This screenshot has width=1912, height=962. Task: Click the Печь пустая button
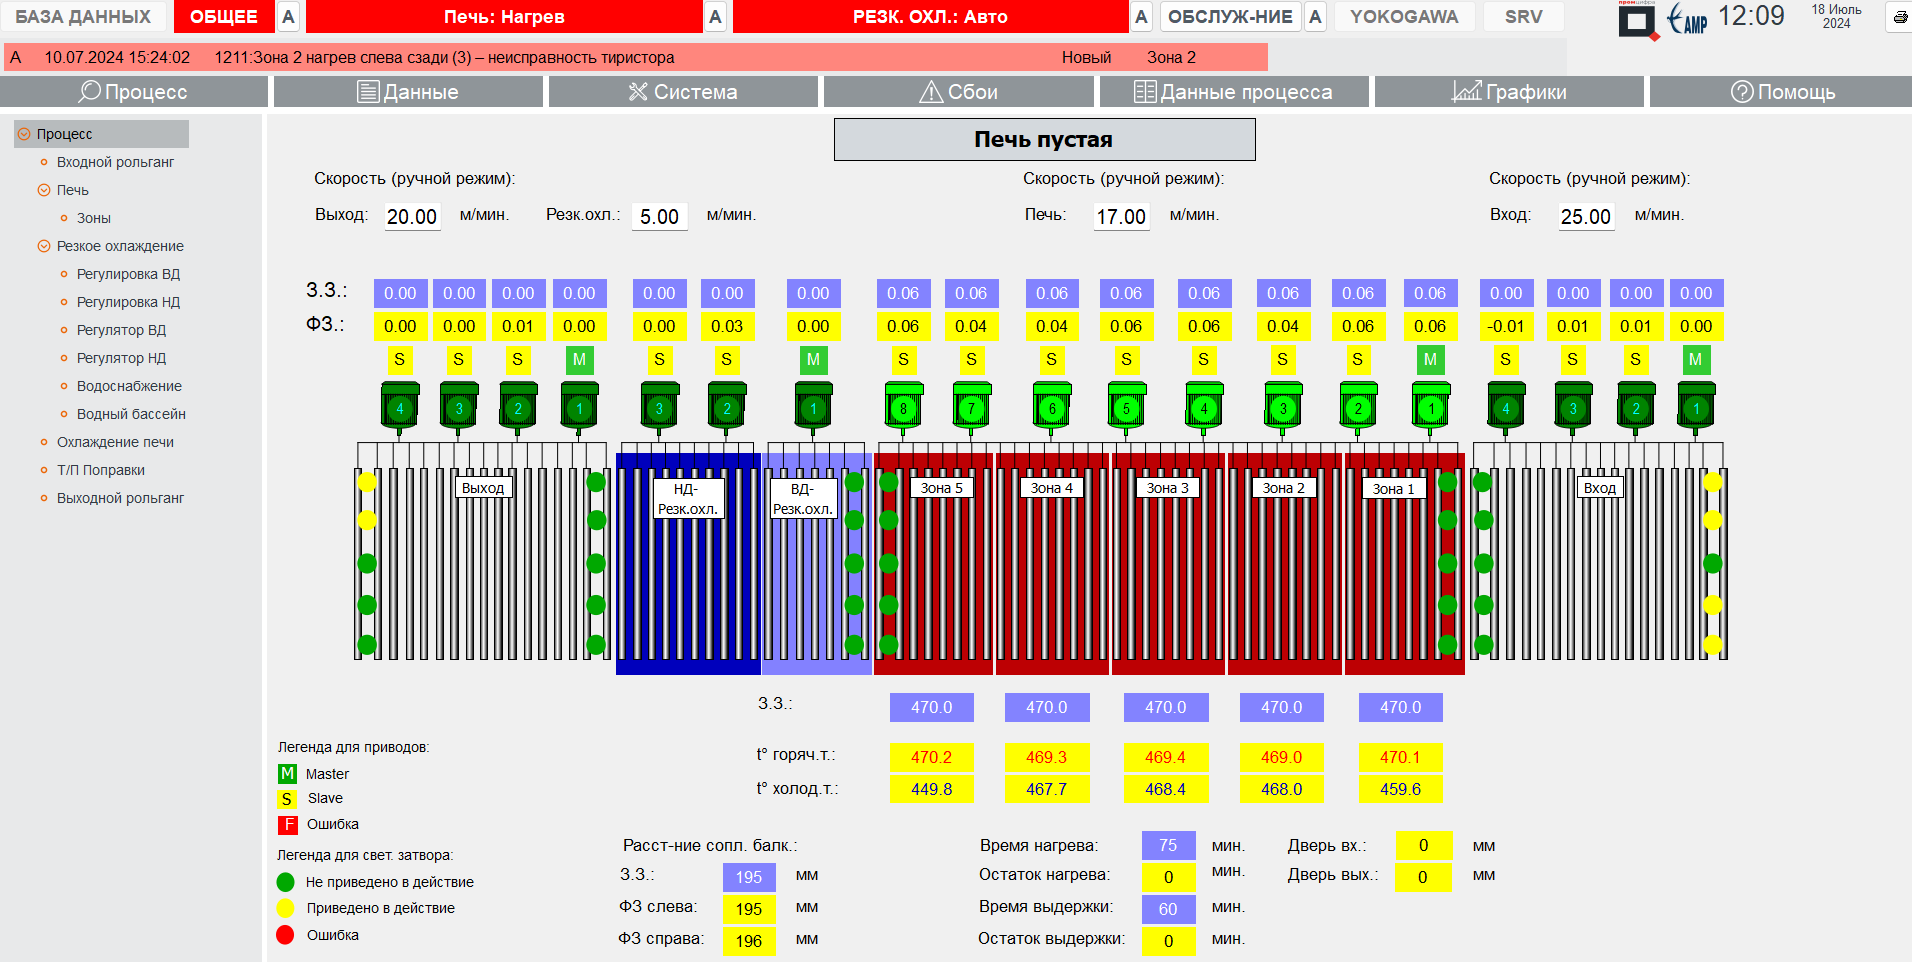(1044, 140)
